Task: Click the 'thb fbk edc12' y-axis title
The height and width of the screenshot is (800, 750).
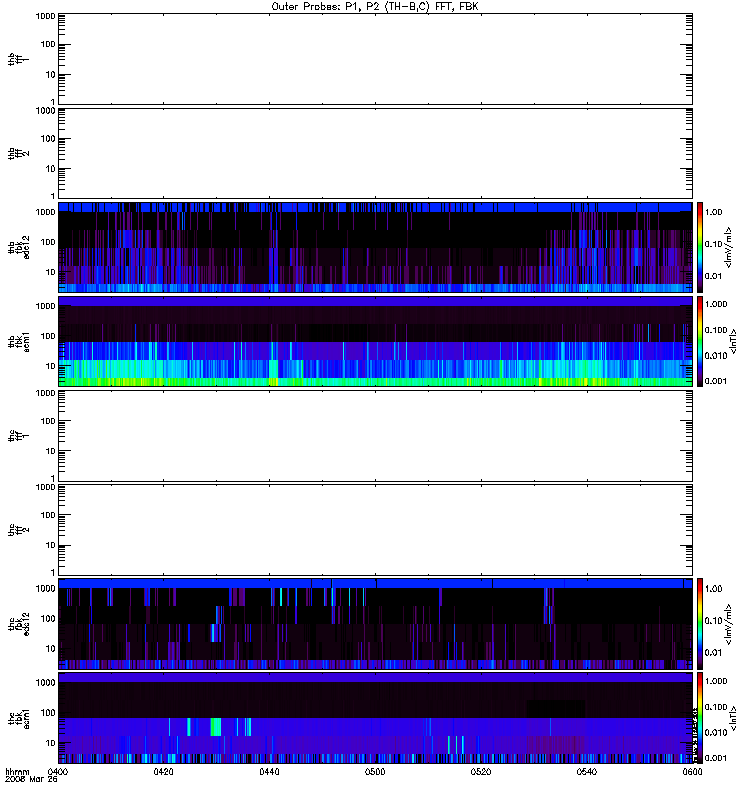Action: click(x=18, y=247)
